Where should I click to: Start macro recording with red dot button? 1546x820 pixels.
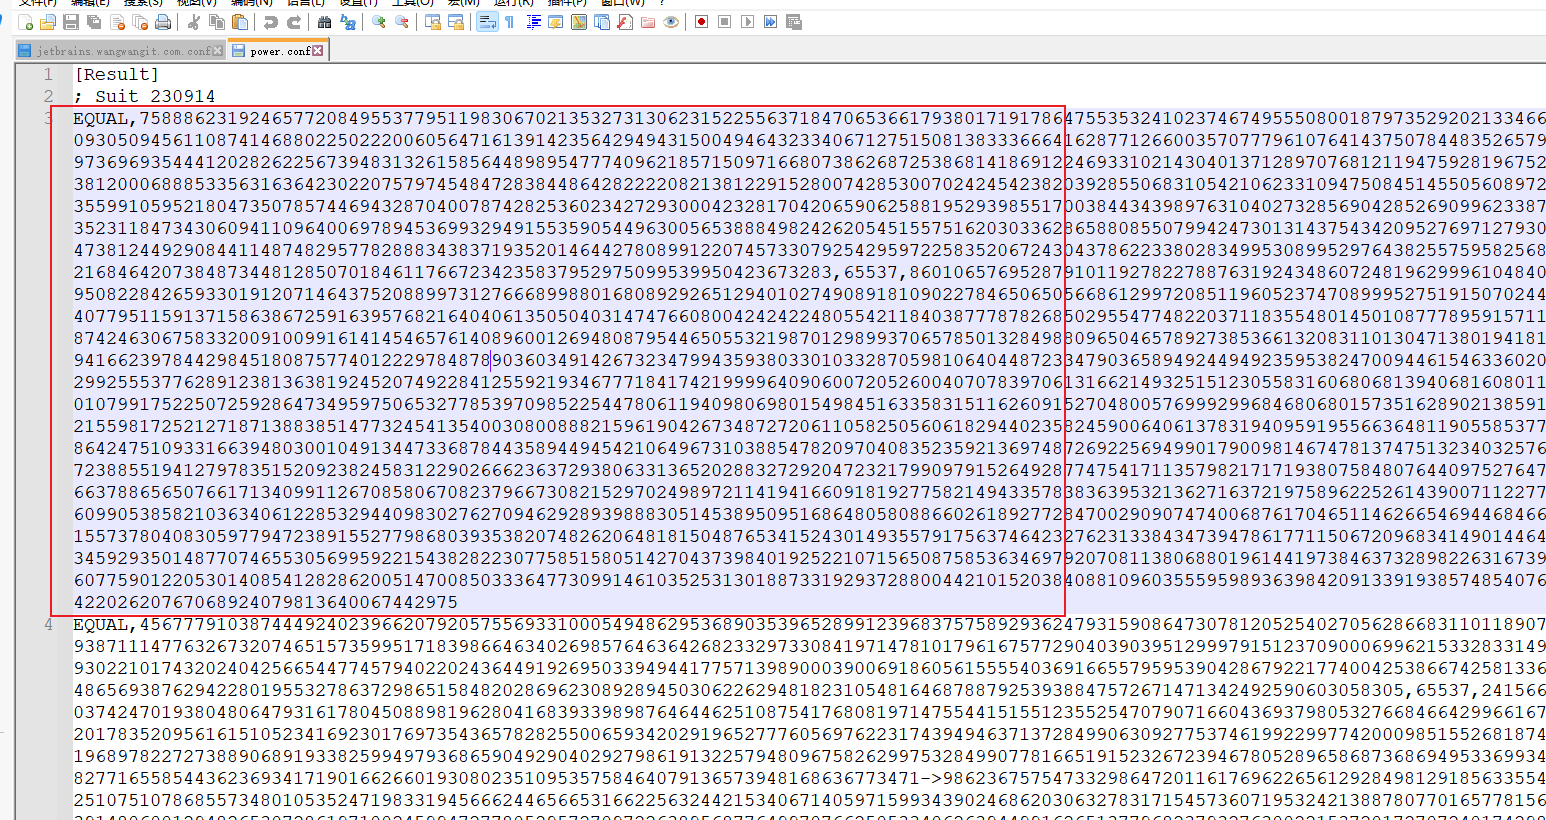click(x=701, y=22)
